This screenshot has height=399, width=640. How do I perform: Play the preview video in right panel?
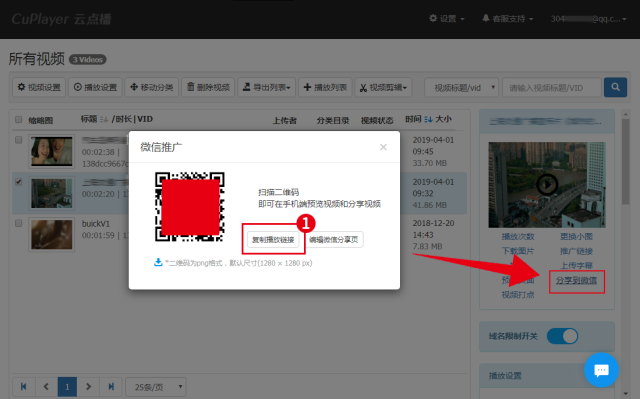pyautogui.click(x=547, y=185)
